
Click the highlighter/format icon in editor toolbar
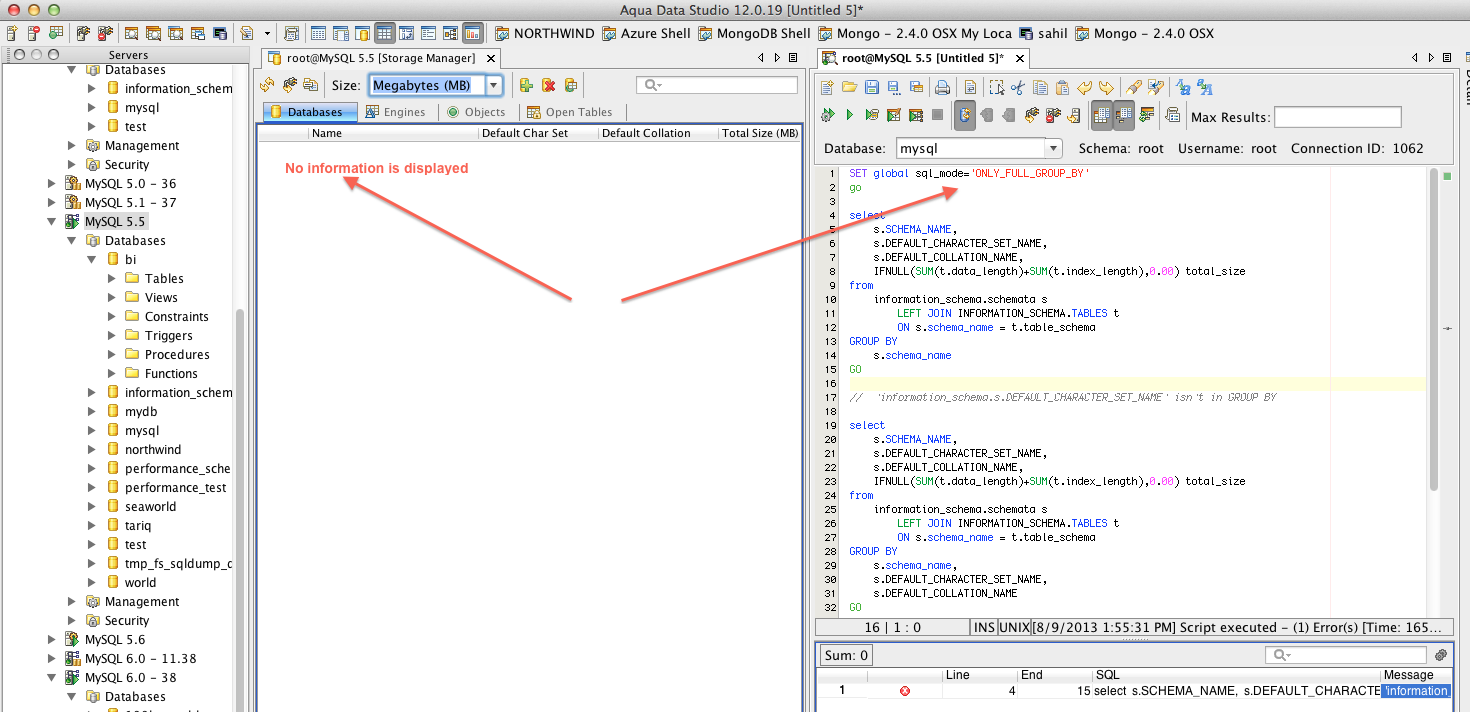[x=1134, y=87]
